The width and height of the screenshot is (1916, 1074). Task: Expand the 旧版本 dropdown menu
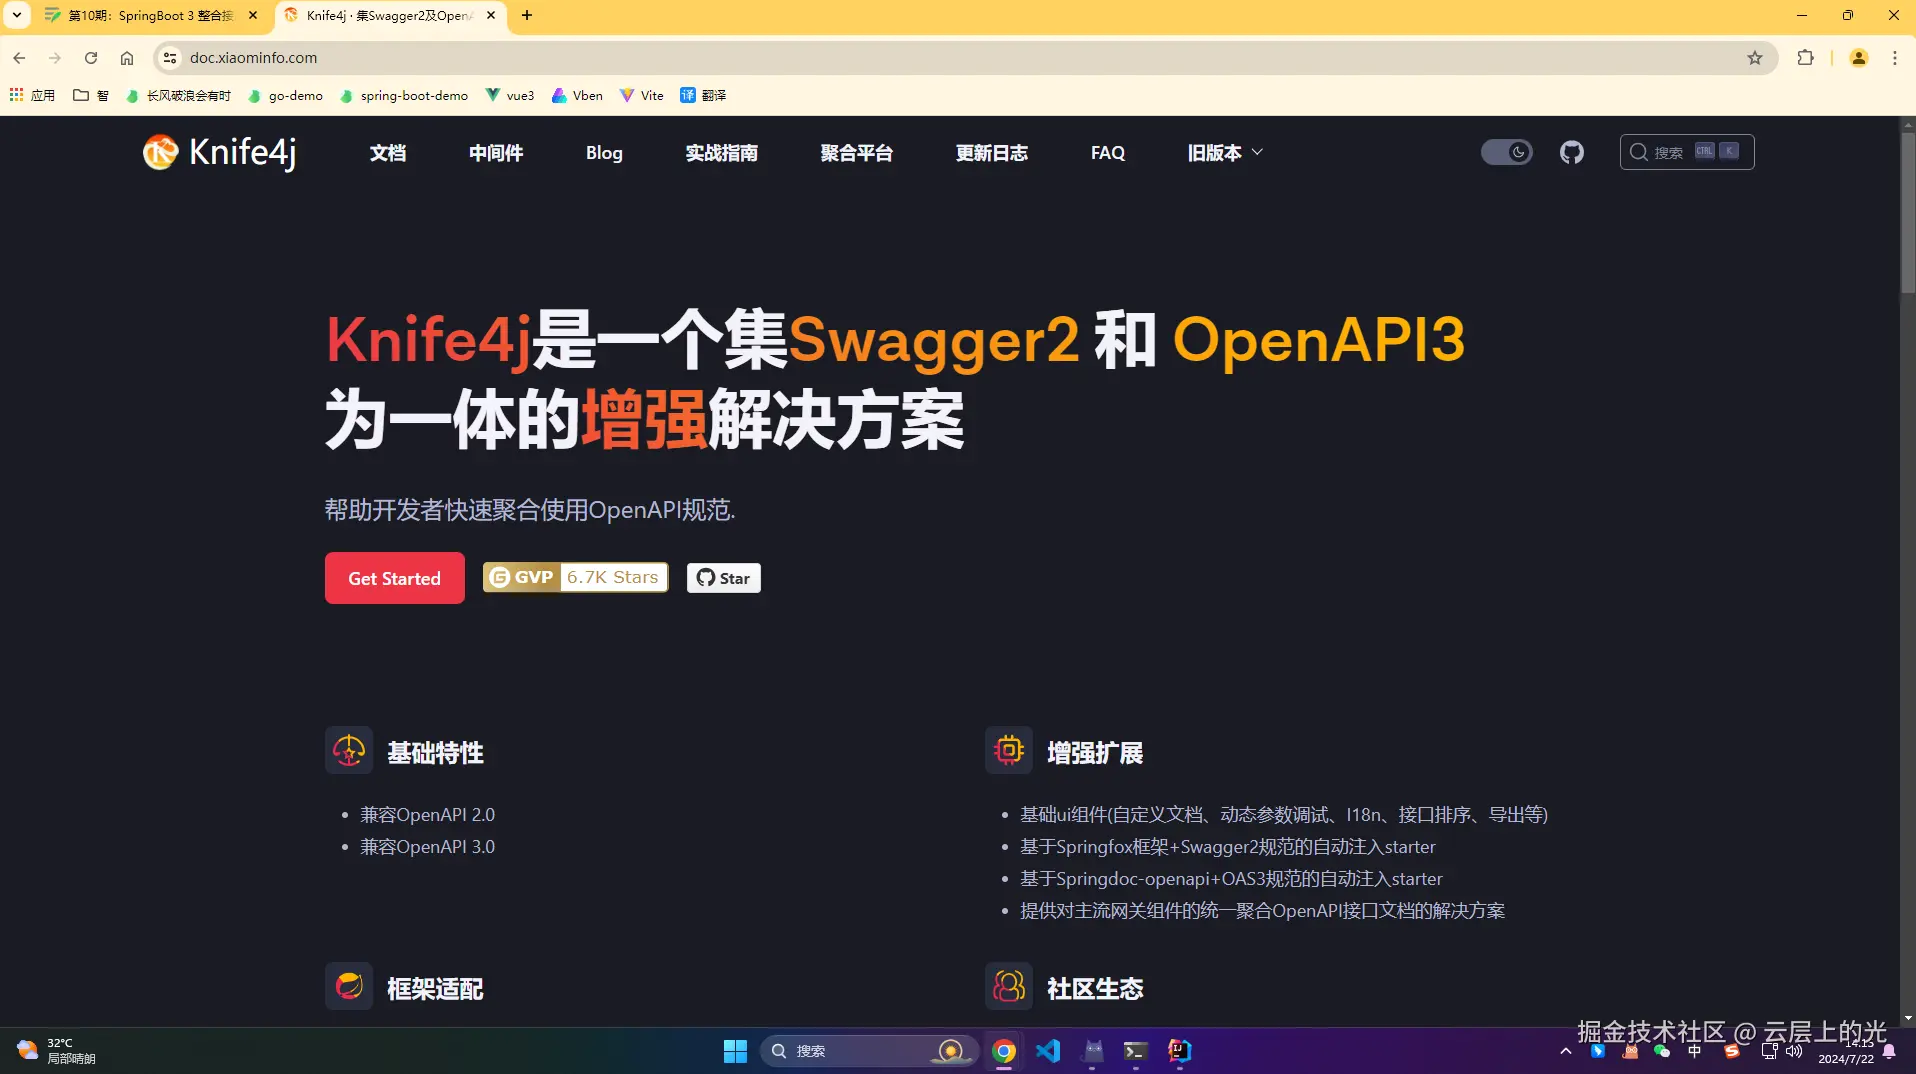(x=1225, y=152)
